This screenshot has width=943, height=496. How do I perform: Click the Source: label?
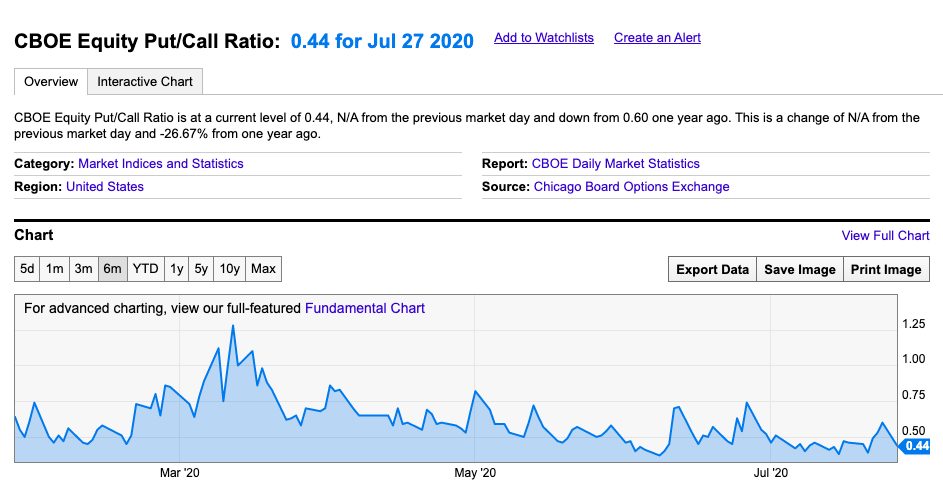(x=506, y=186)
